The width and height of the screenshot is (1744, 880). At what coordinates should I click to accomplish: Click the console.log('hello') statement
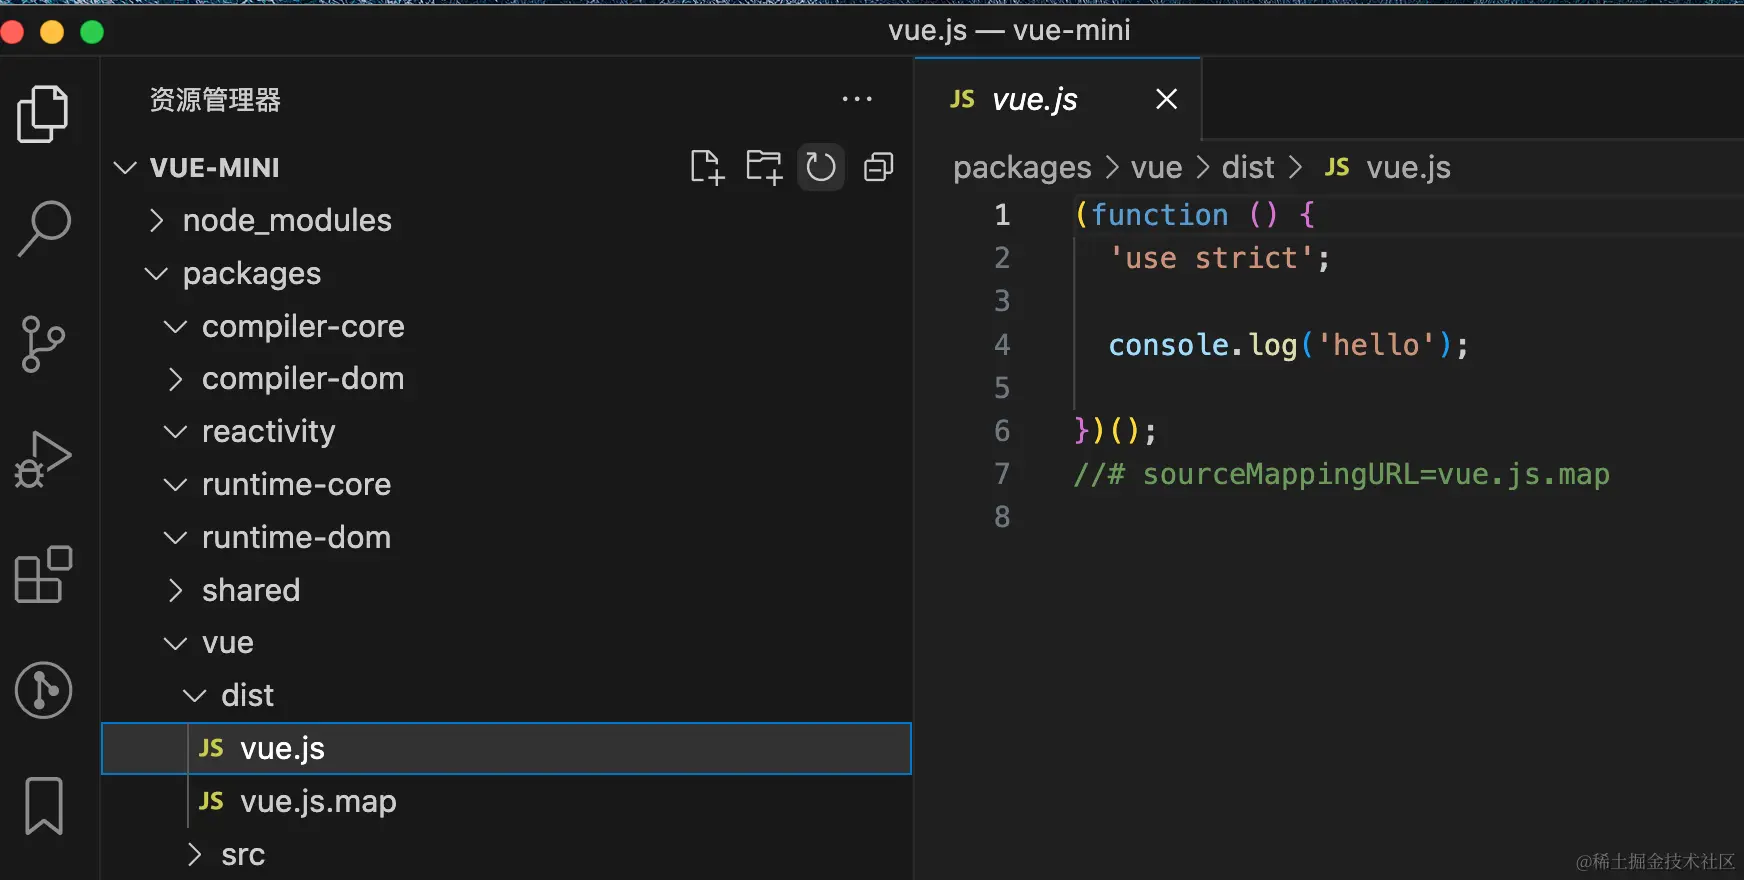coord(1289,345)
